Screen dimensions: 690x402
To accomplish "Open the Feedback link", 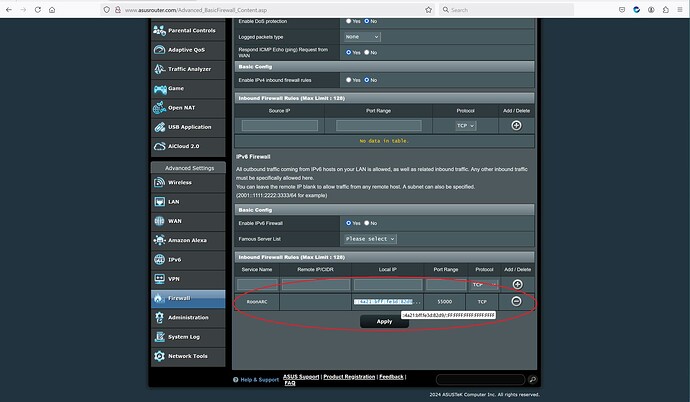I will pyautogui.click(x=391, y=377).
